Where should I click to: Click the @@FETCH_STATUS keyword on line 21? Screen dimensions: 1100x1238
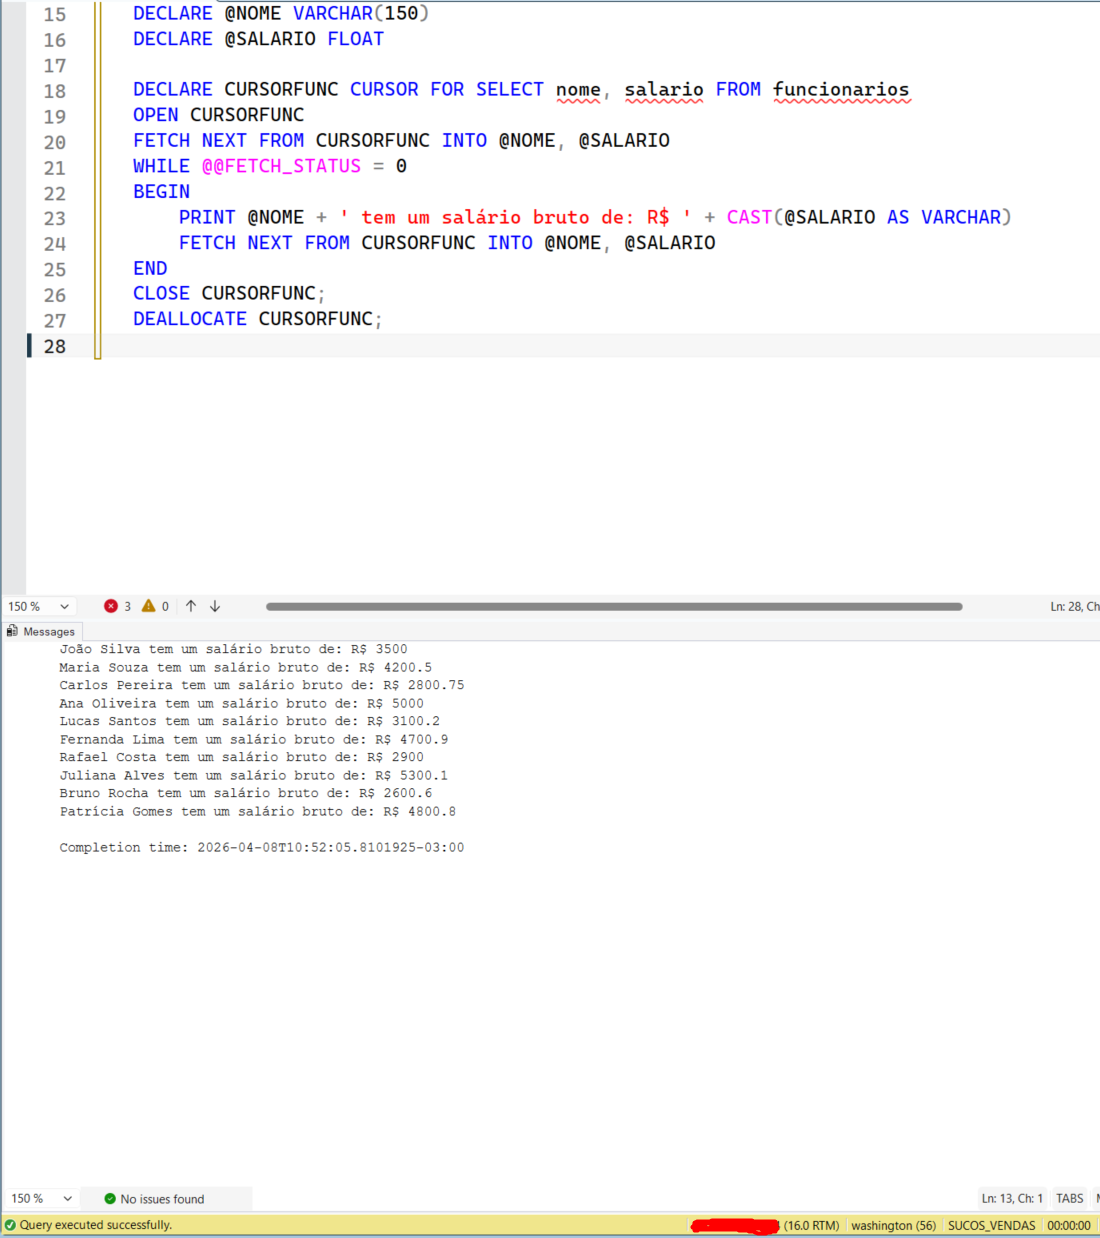(x=281, y=166)
